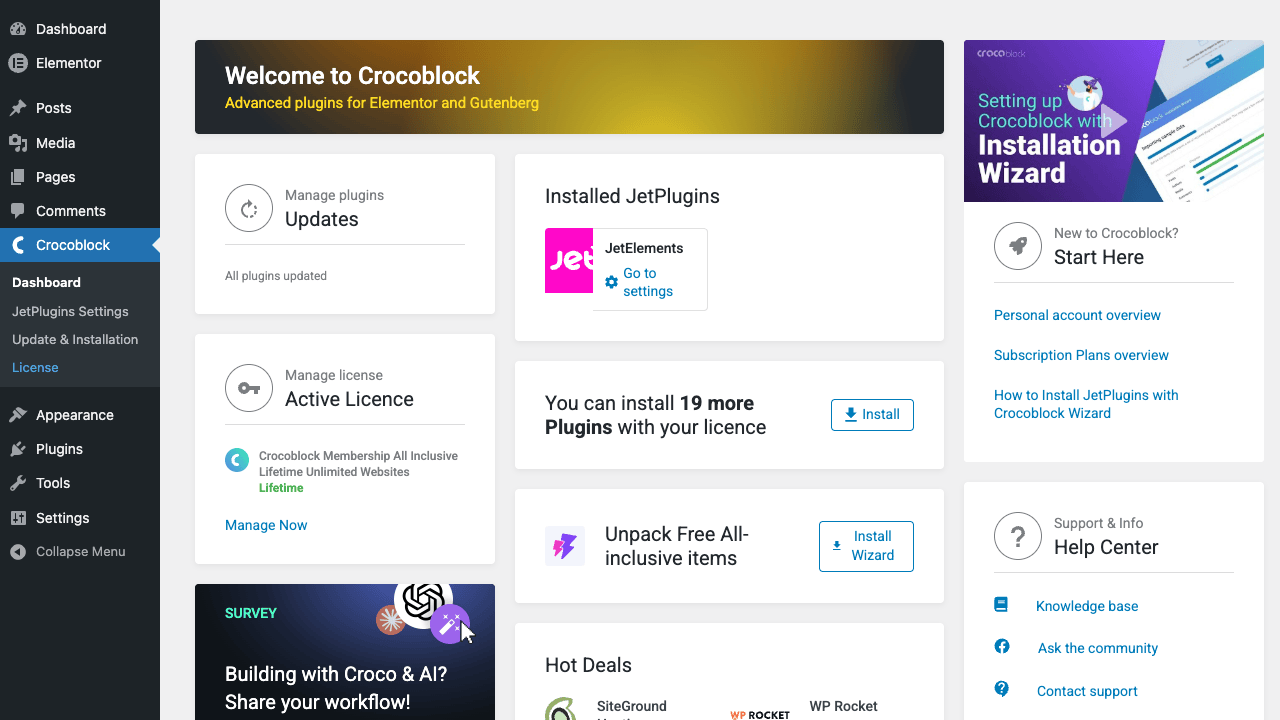The width and height of the screenshot is (1280, 720).
Task: Click the Active Licence key icon
Action: coord(249,388)
